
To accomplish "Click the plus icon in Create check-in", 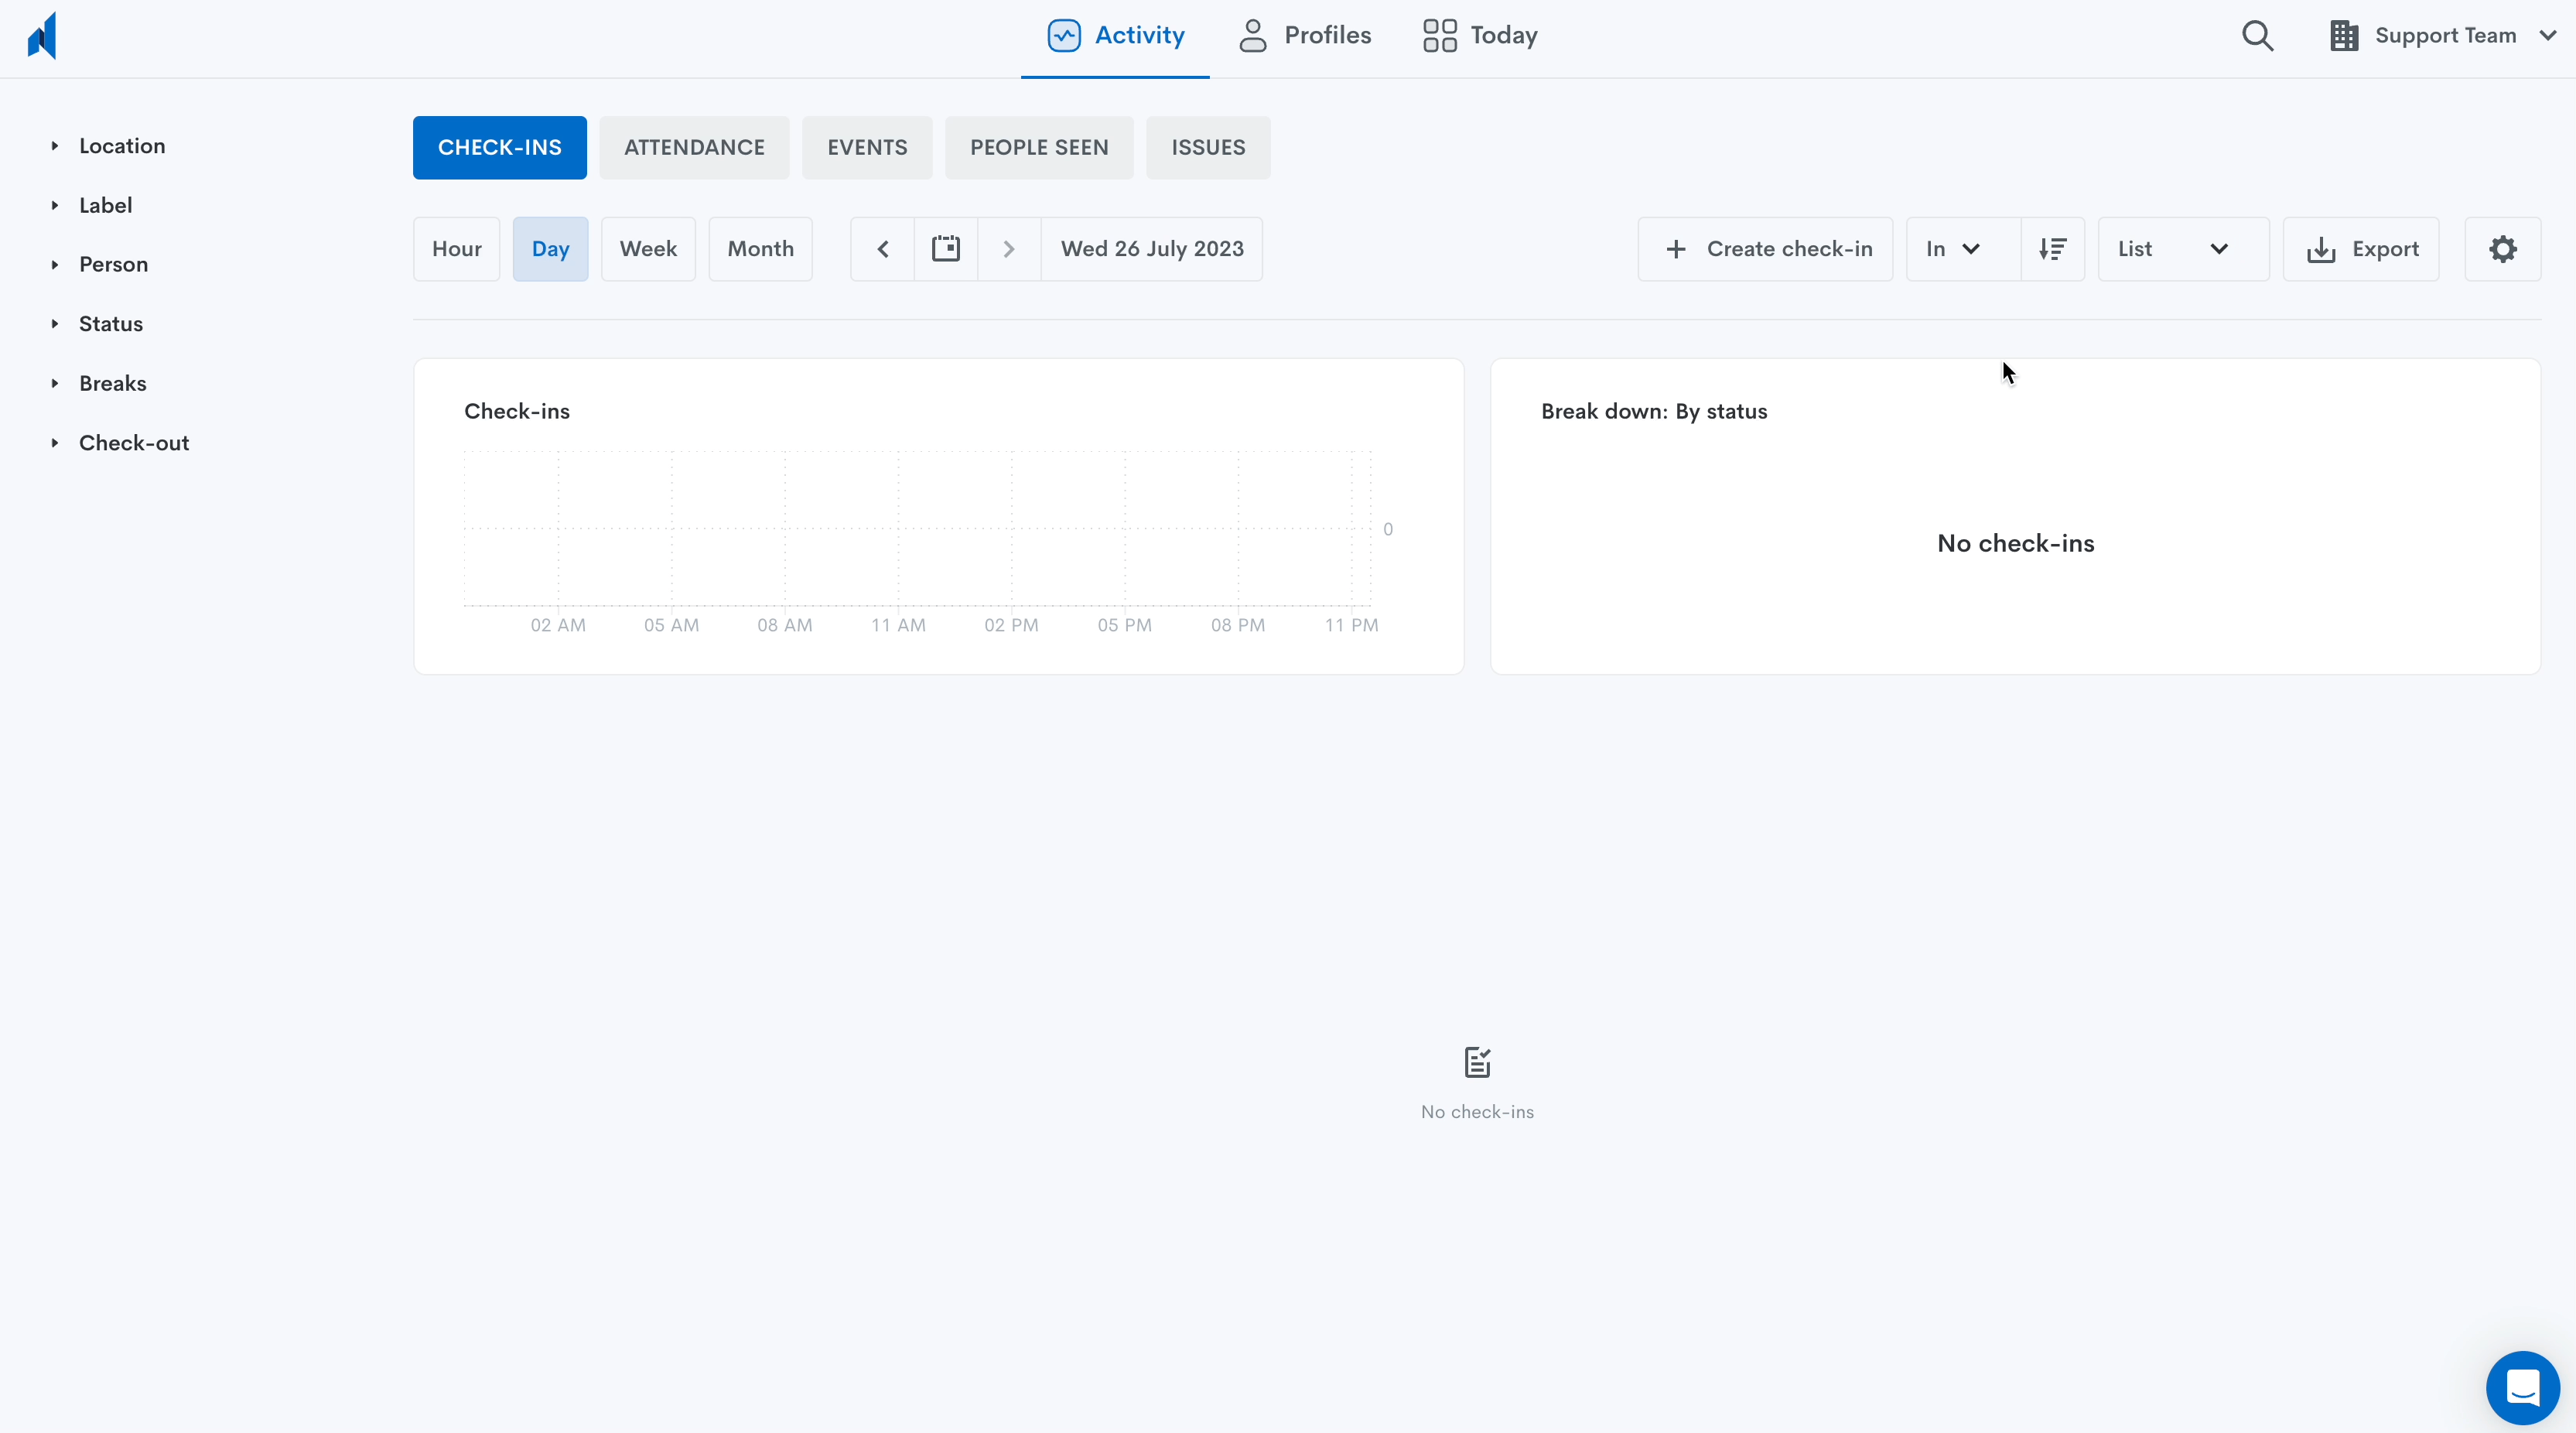I will (x=1676, y=249).
